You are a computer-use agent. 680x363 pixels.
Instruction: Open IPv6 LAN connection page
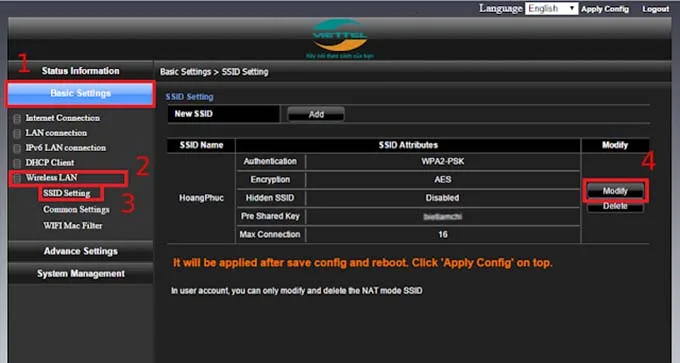click(x=65, y=147)
